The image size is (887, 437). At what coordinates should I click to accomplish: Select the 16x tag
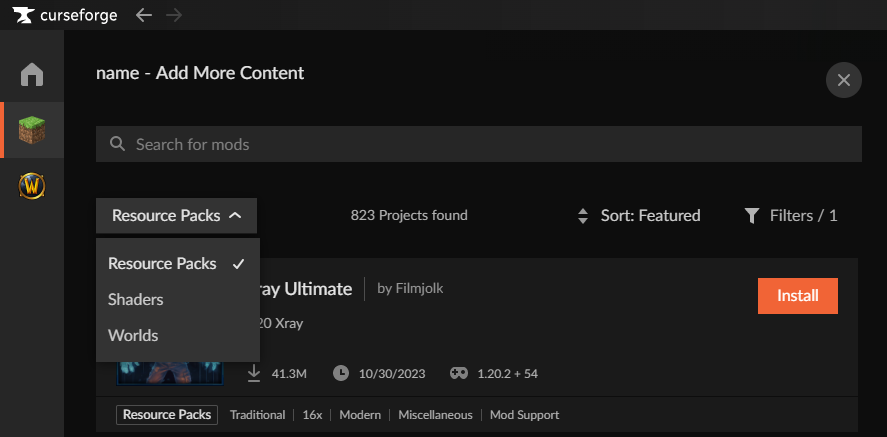click(x=312, y=415)
